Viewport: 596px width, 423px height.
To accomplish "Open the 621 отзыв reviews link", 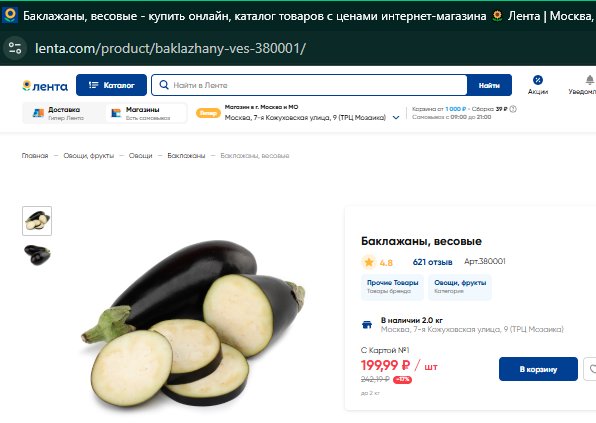I will pos(433,262).
